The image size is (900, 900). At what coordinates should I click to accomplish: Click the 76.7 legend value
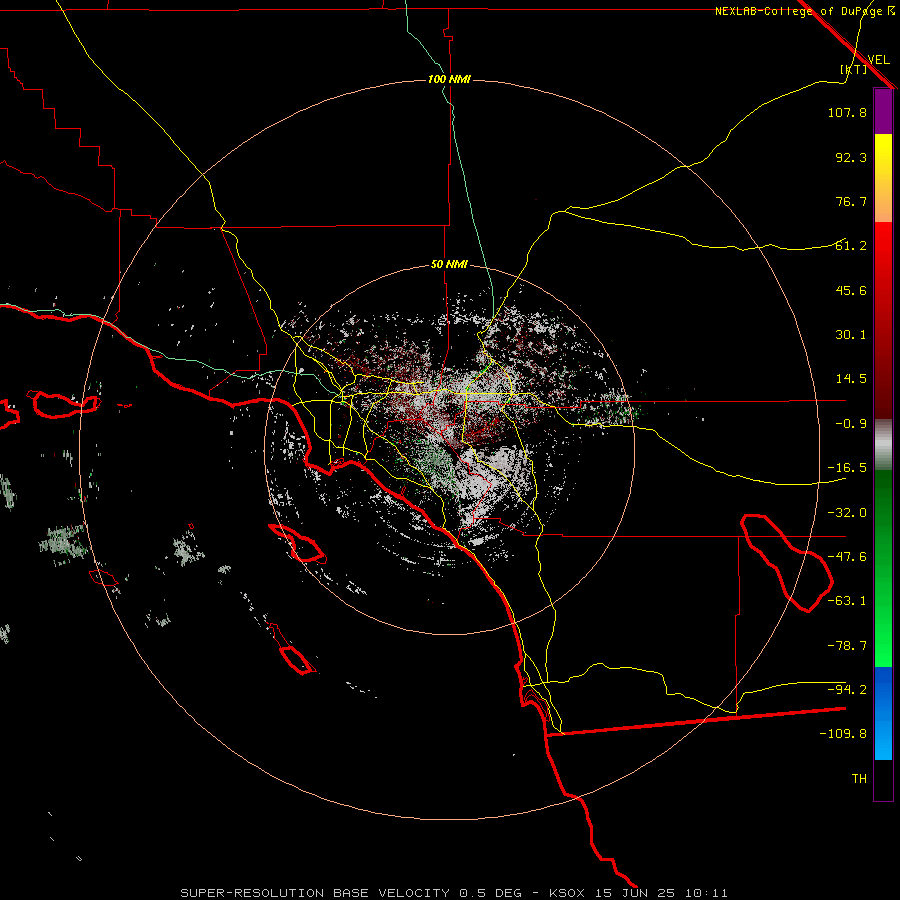click(851, 201)
